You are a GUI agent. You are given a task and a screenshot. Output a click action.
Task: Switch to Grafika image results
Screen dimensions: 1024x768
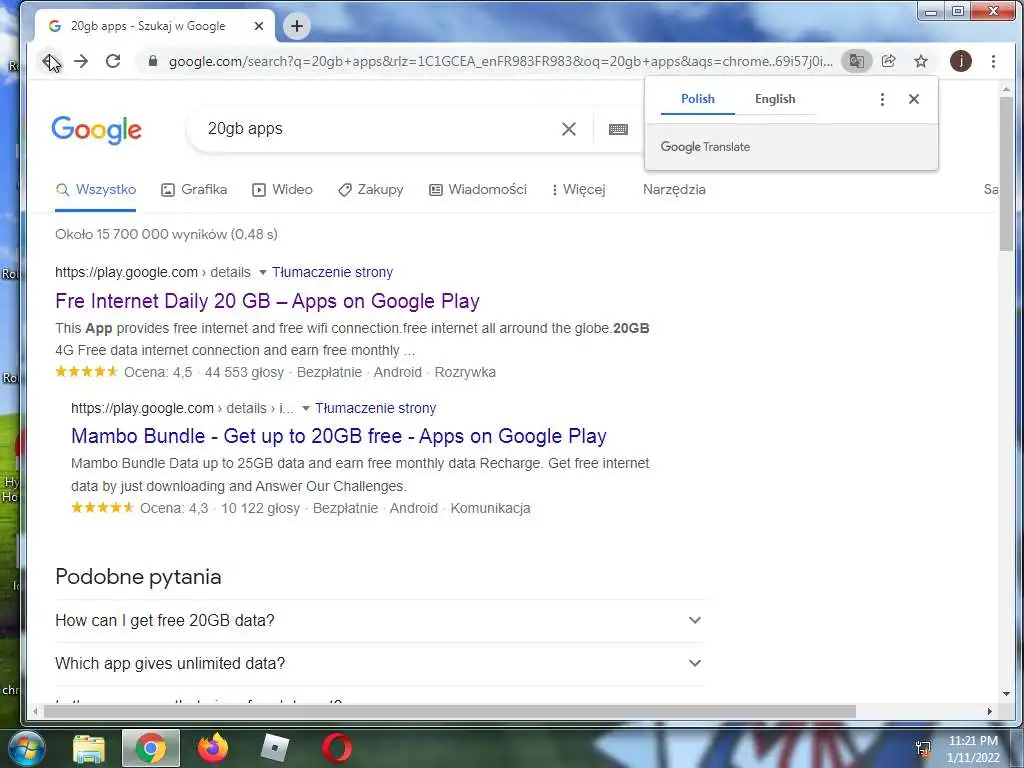tap(194, 190)
